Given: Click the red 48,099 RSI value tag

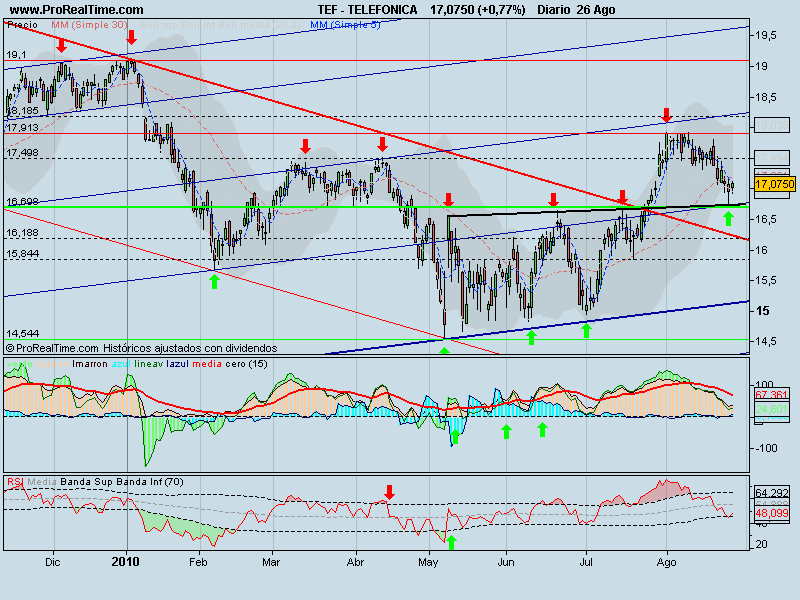Looking at the screenshot, I should [771, 513].
